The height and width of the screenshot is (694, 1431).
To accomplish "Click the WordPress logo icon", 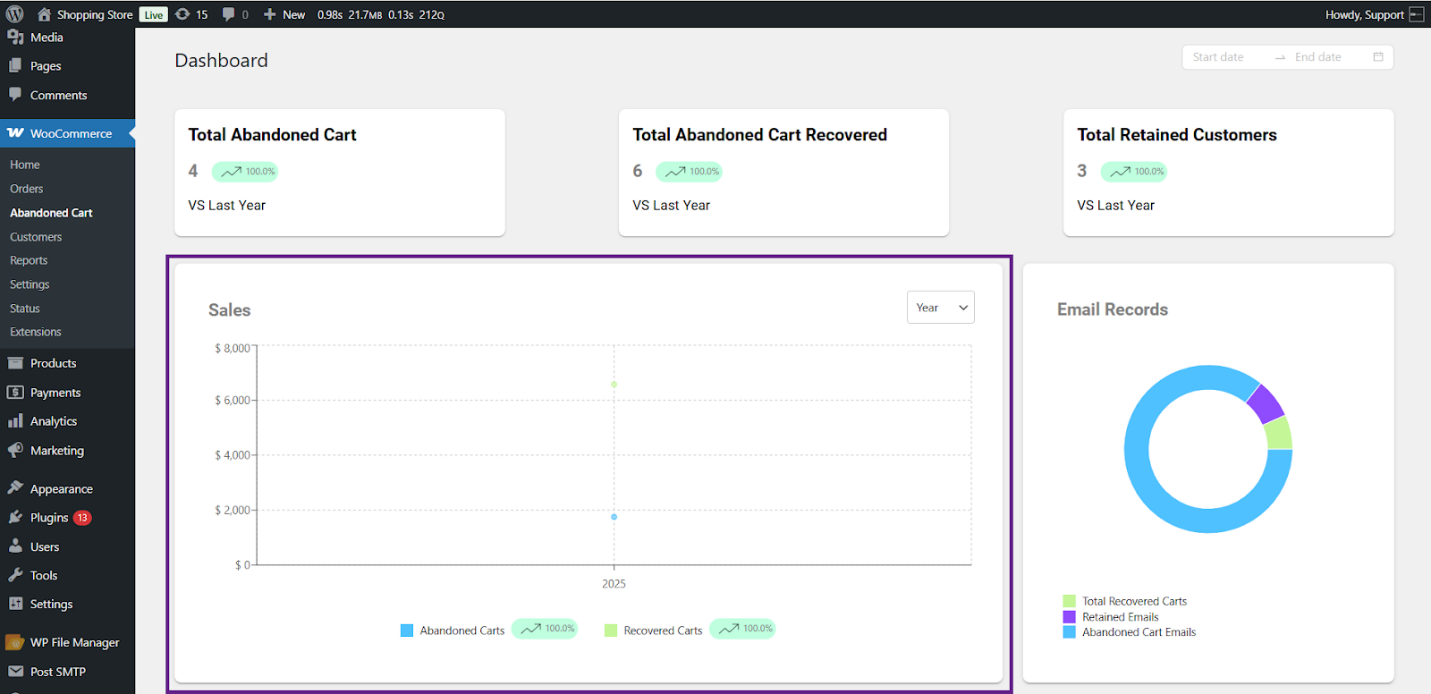I will 15,14.
